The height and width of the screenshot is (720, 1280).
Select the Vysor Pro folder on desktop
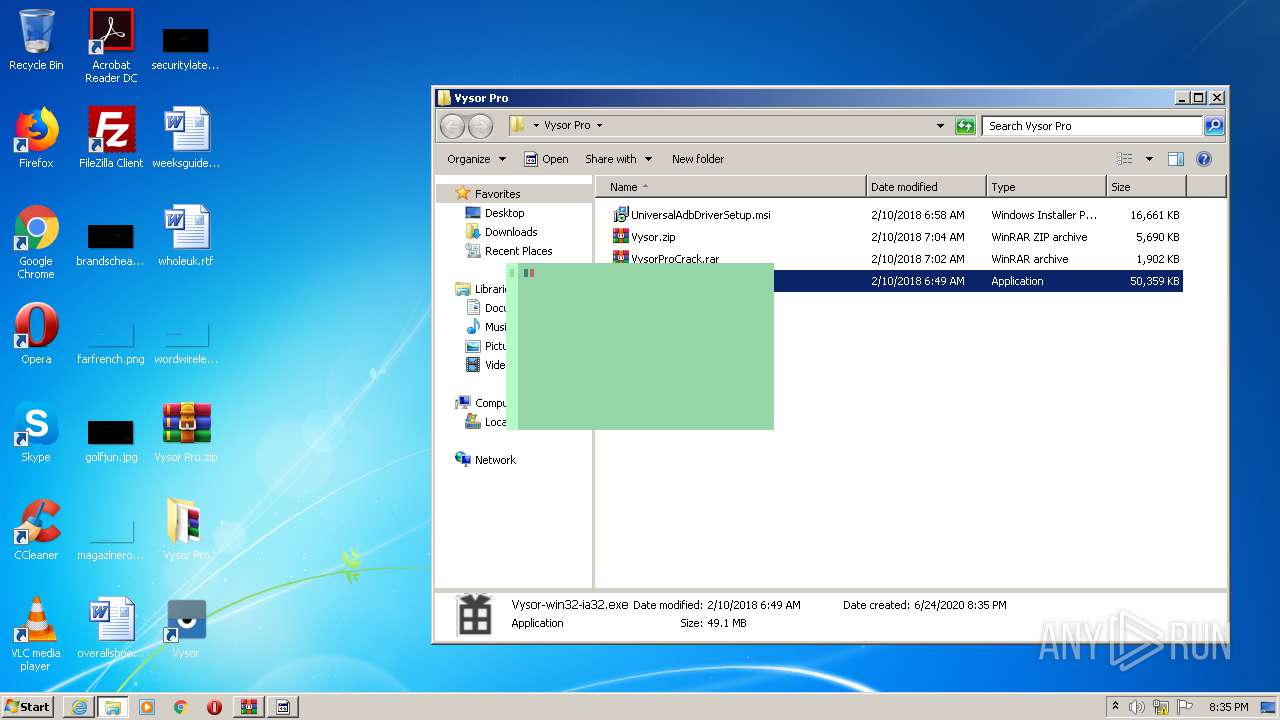186,530
